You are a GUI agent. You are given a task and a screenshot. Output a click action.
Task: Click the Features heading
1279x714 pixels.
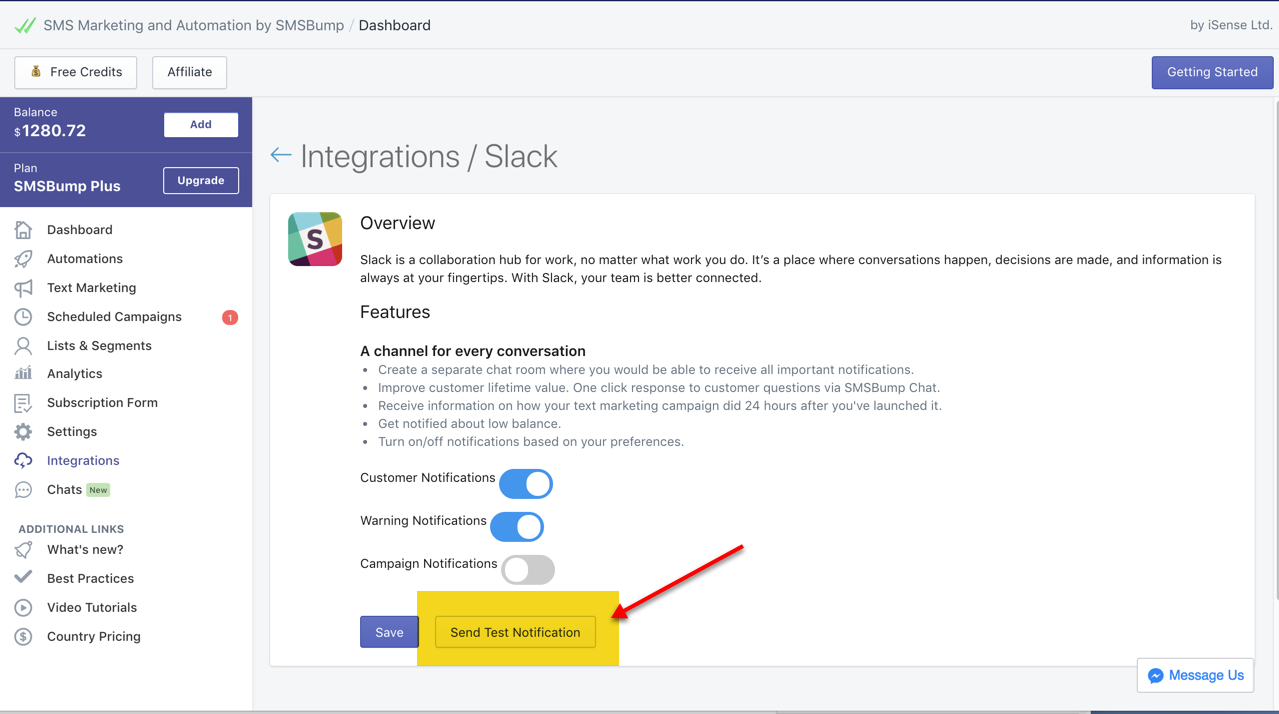click(395, 312)
